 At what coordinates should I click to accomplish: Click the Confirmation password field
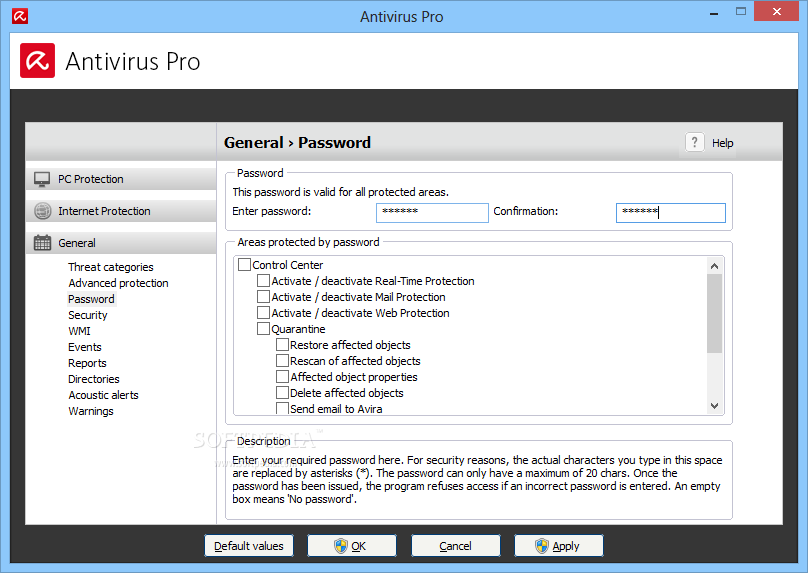670,212
